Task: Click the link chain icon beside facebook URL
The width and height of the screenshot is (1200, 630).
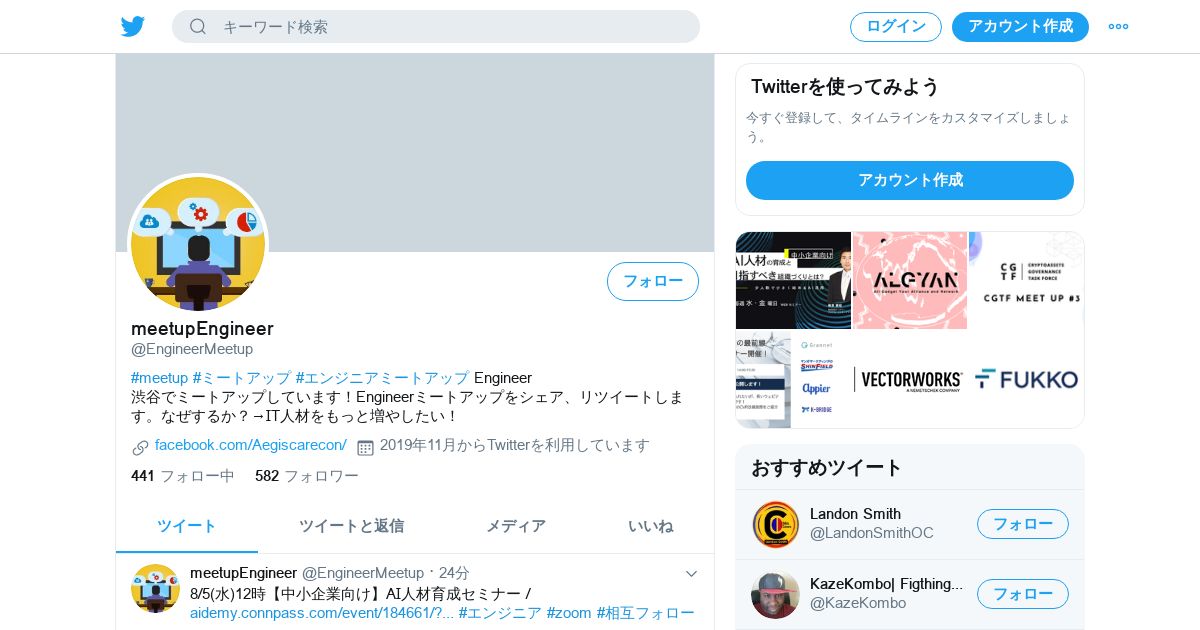Action: [x=140, y=447]
